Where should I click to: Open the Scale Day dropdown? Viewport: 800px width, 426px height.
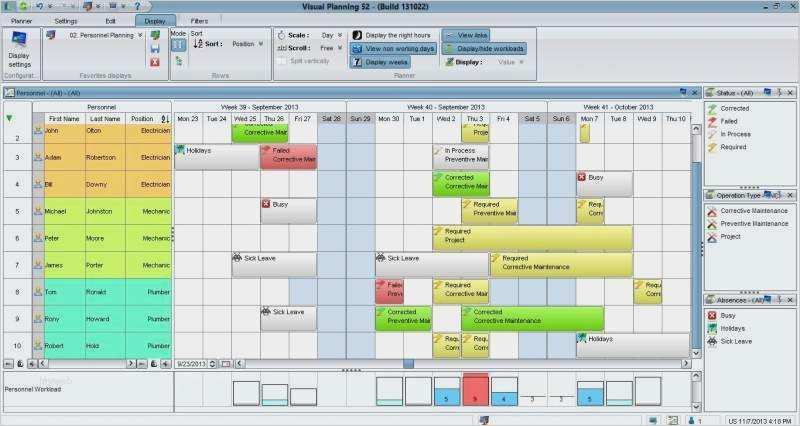pos(340,35)
